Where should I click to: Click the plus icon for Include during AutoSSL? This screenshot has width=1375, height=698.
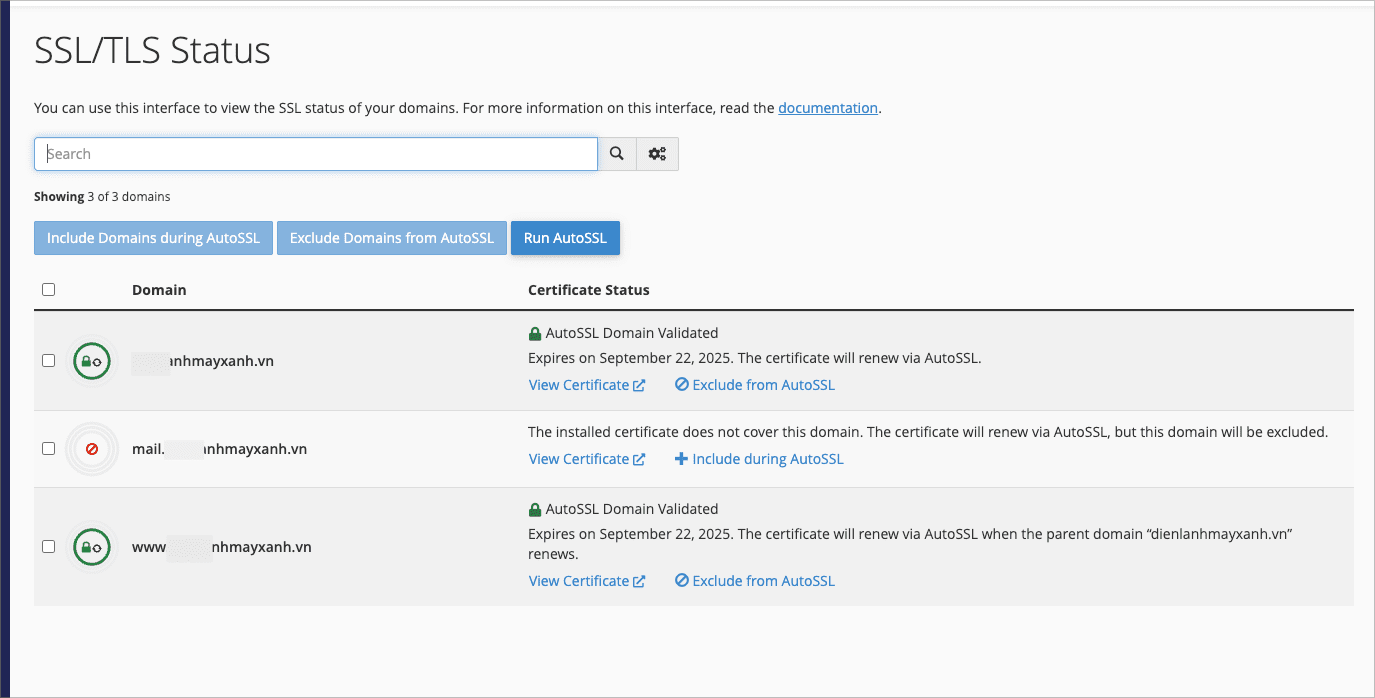click(x=681, y=459)
